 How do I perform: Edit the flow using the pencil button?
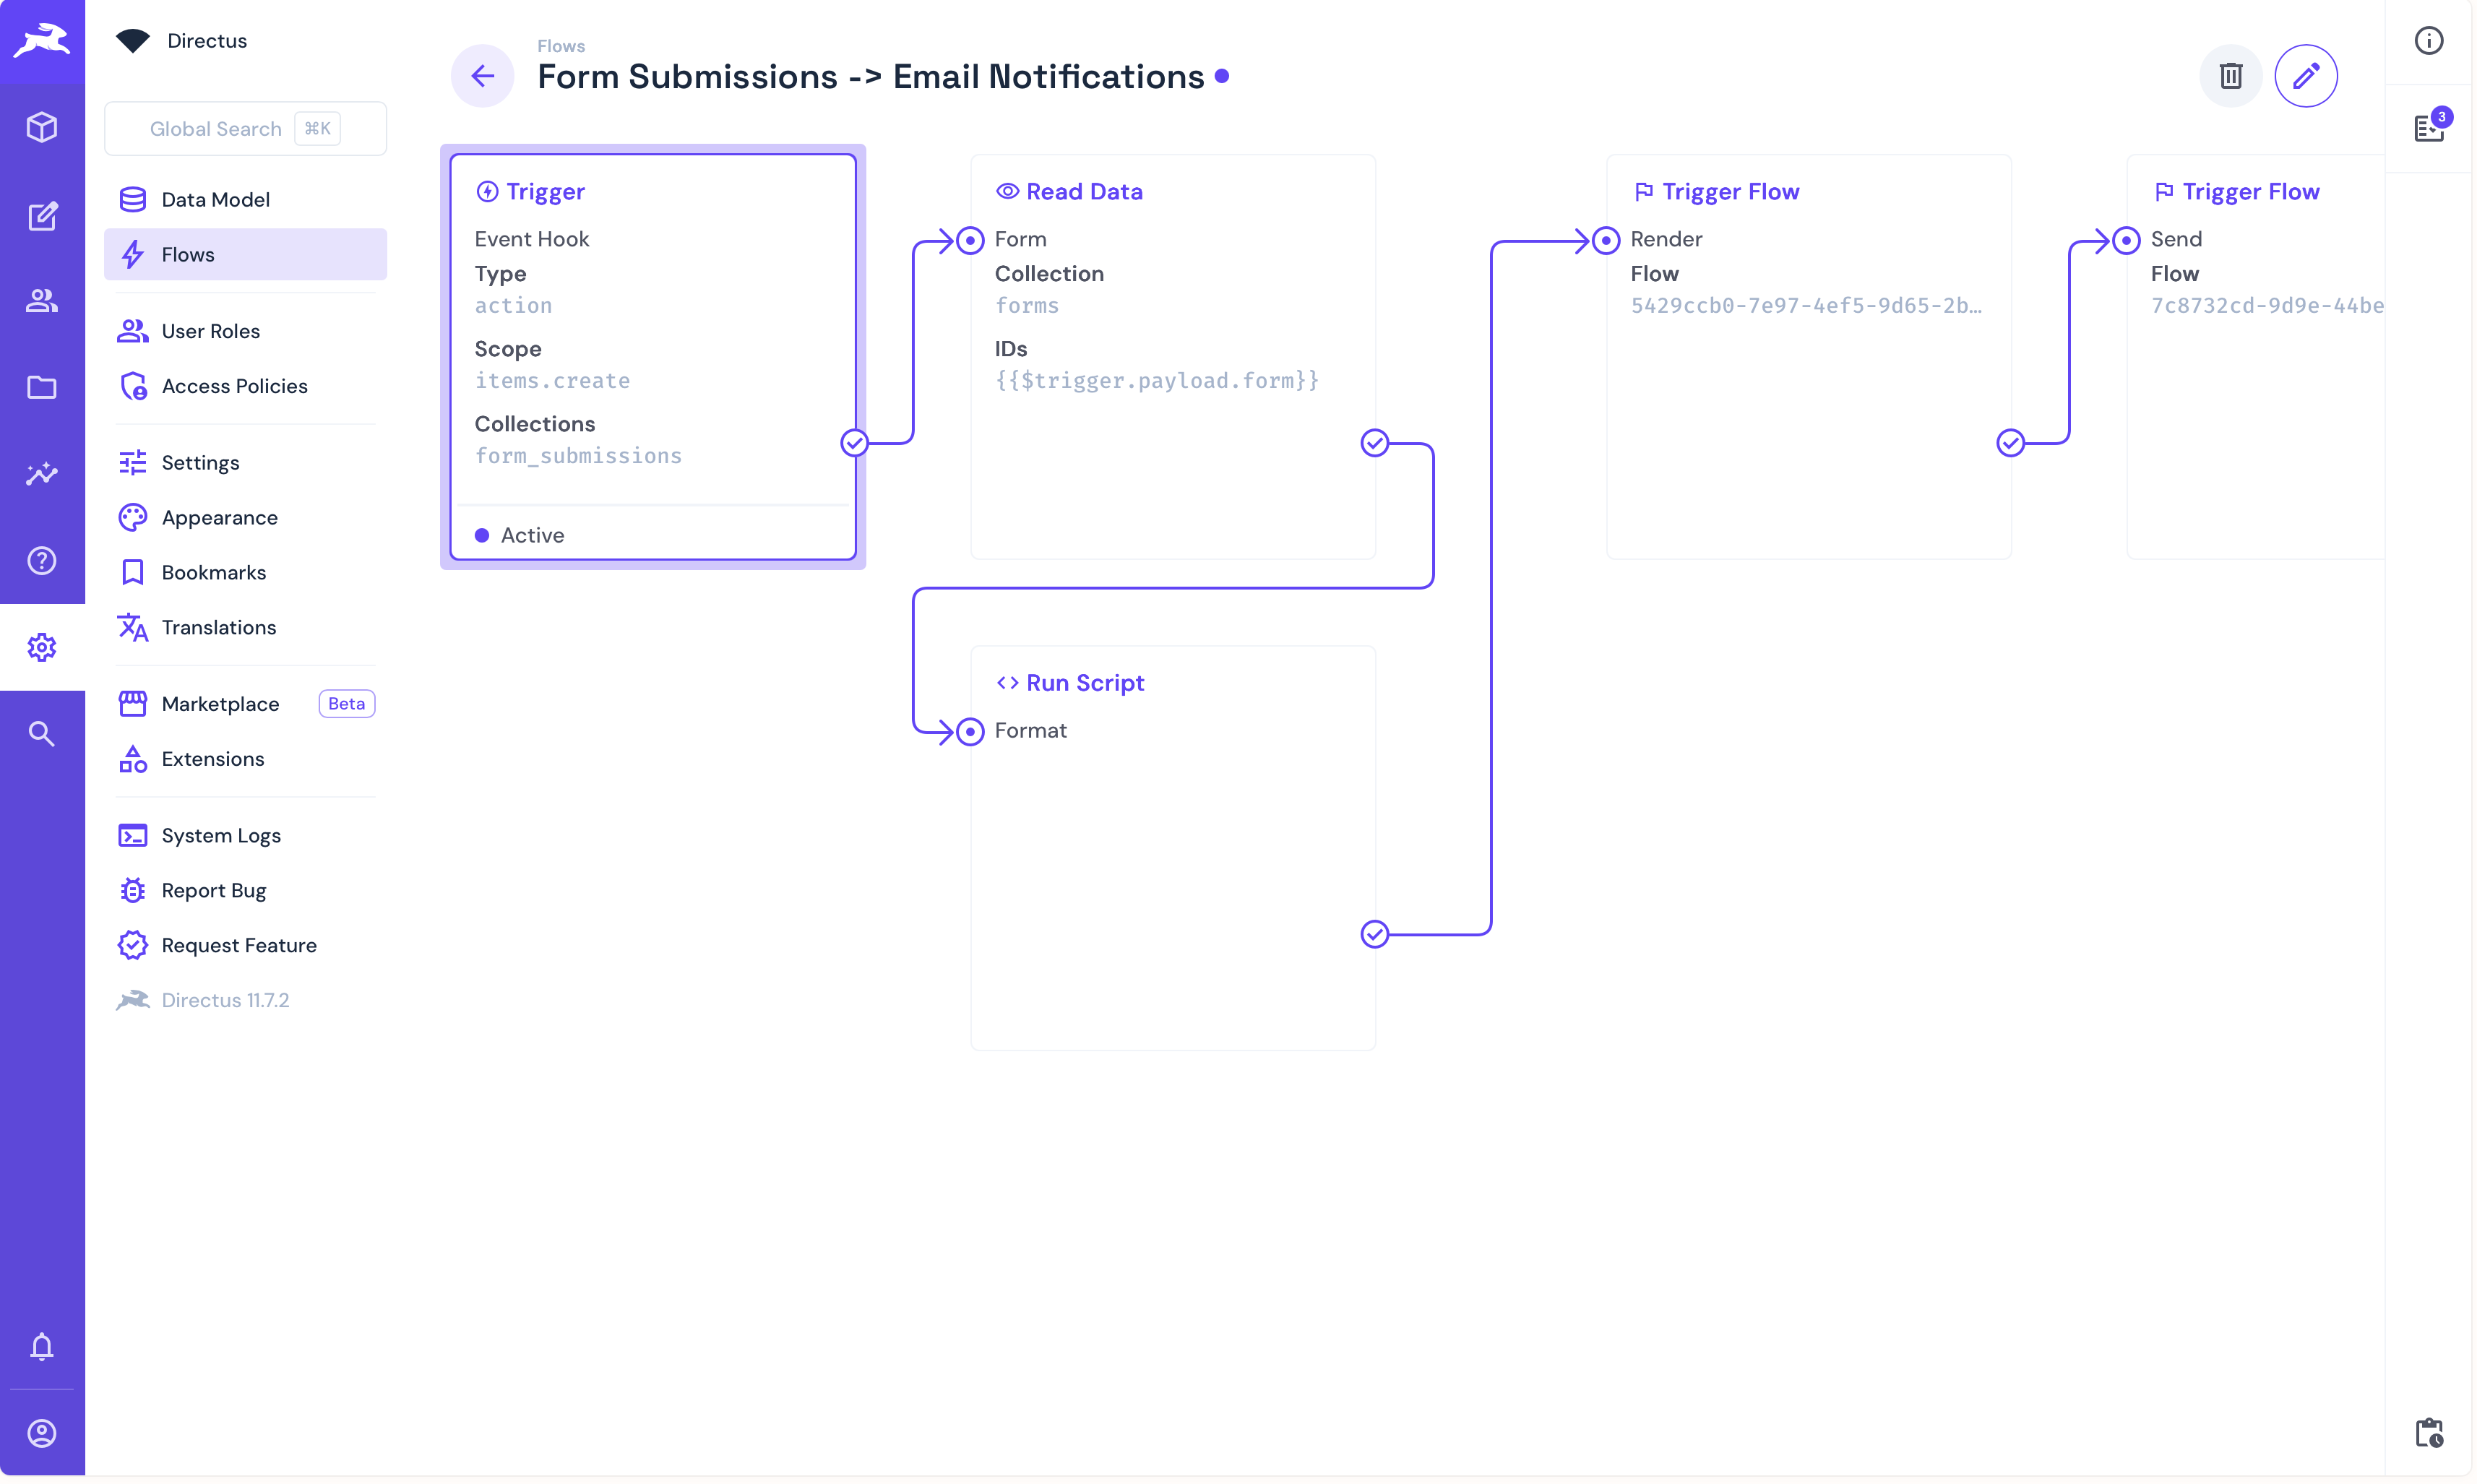(2307, 75)
